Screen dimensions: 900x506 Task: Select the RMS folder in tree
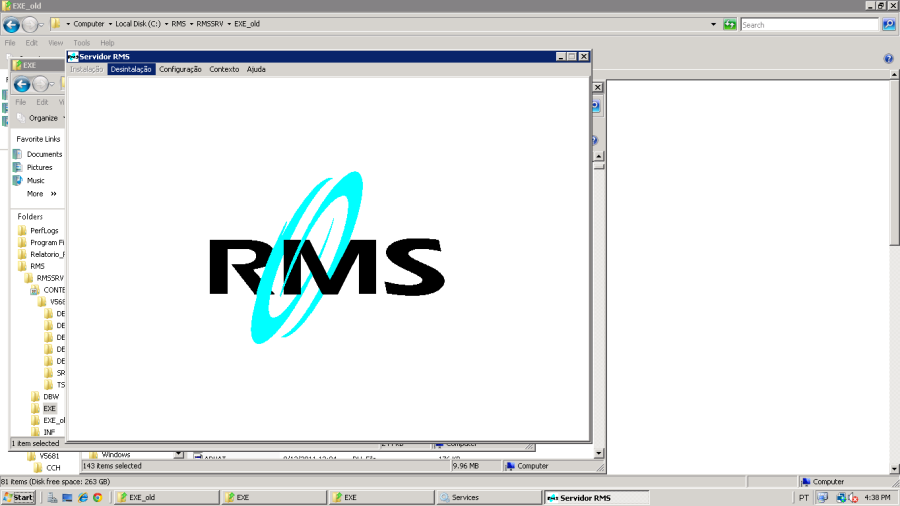(x=37, y=266)
